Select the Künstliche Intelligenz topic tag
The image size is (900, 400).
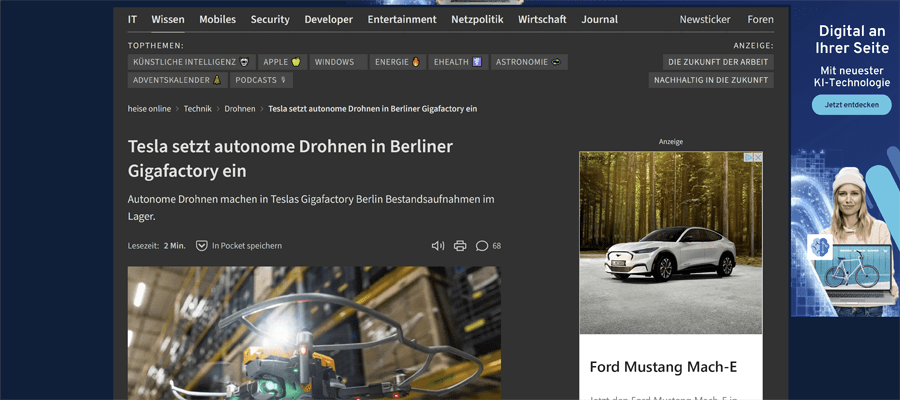[192, 62]
